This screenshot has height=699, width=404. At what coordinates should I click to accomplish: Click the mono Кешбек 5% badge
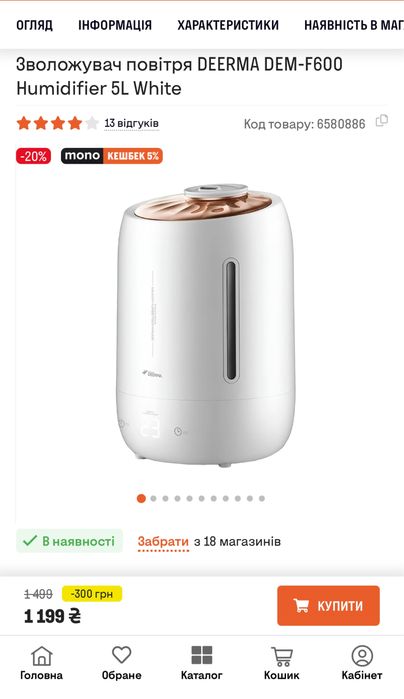(111, 156)
